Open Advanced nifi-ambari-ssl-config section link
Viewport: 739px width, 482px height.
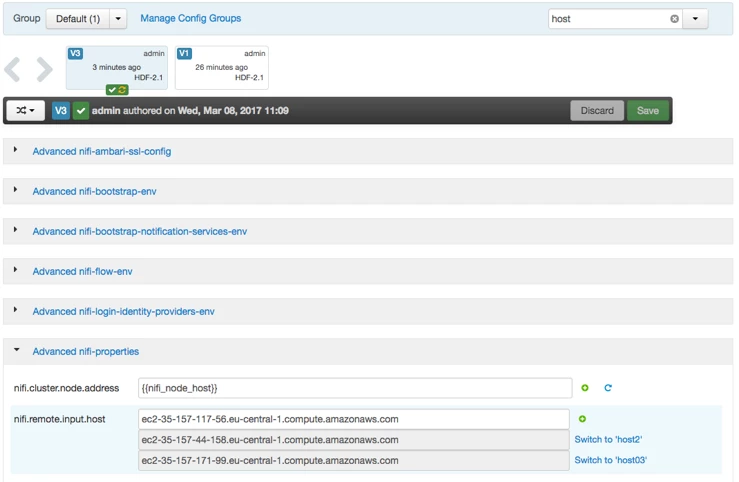(102, 151)
